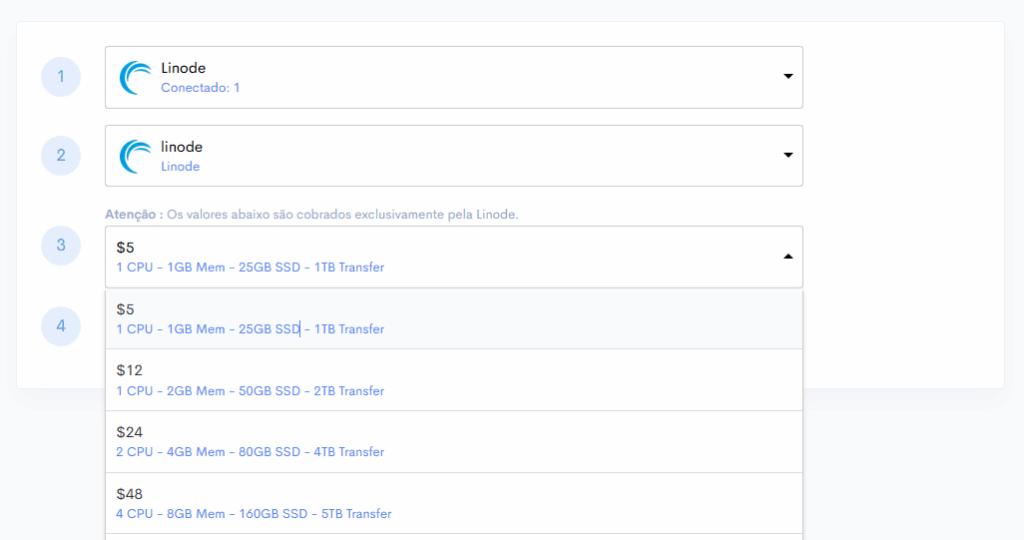Viewport: 1024px width, 540px height.
Task: Click the Linode logo in the provider field
Action: (135, 78)
